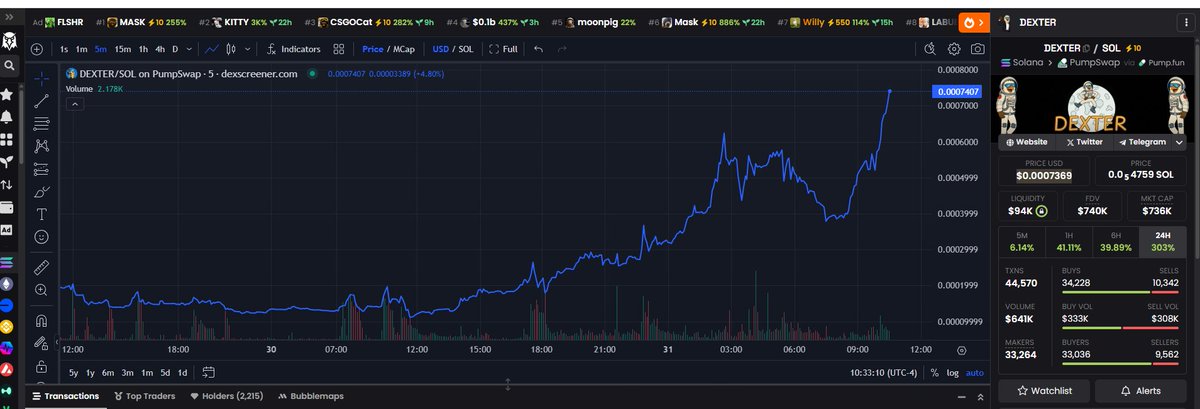Open the search magnifier in sidebar
Screen dimensions: 1200x409
coord(8,65)
